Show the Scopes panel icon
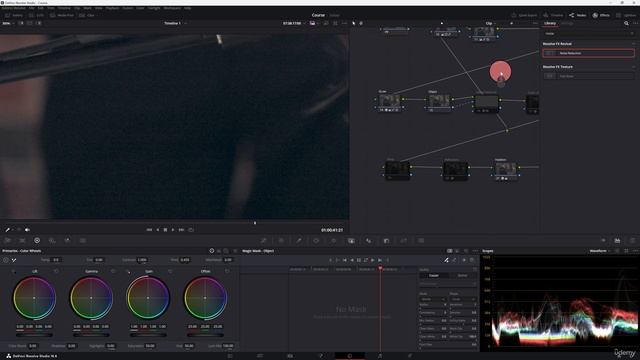The height and width of the screenshot is (360, 640). [x=618, y=241]
